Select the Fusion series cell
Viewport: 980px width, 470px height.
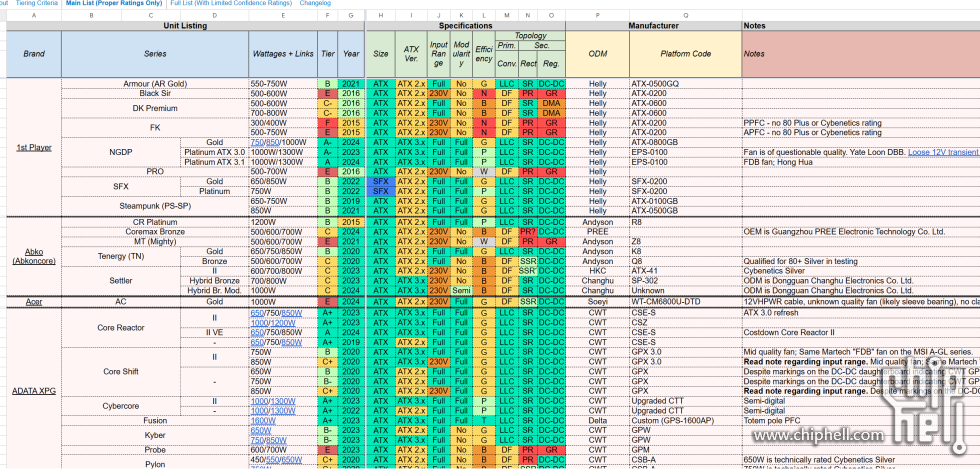(155, 421)
